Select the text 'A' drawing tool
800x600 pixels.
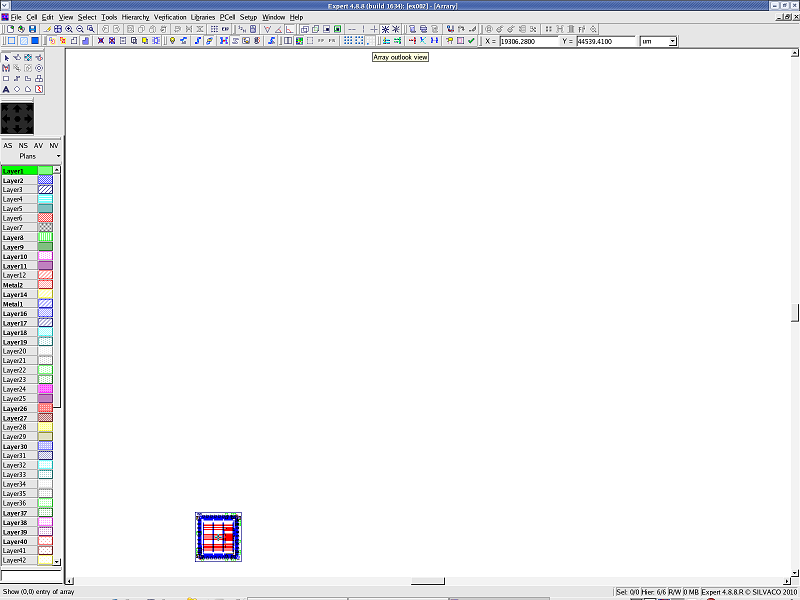tap(6, 89)
